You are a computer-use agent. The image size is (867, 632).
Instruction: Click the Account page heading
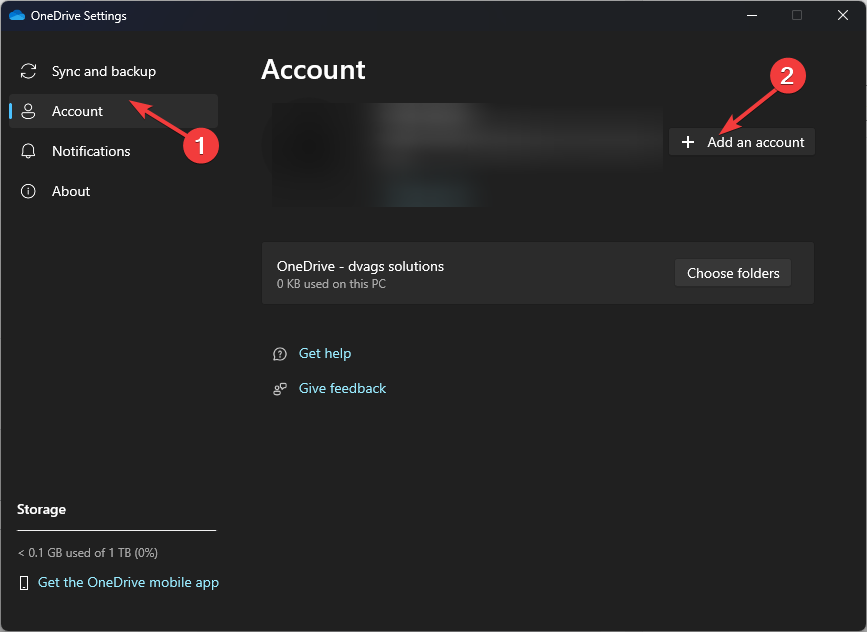pos(313,70)
